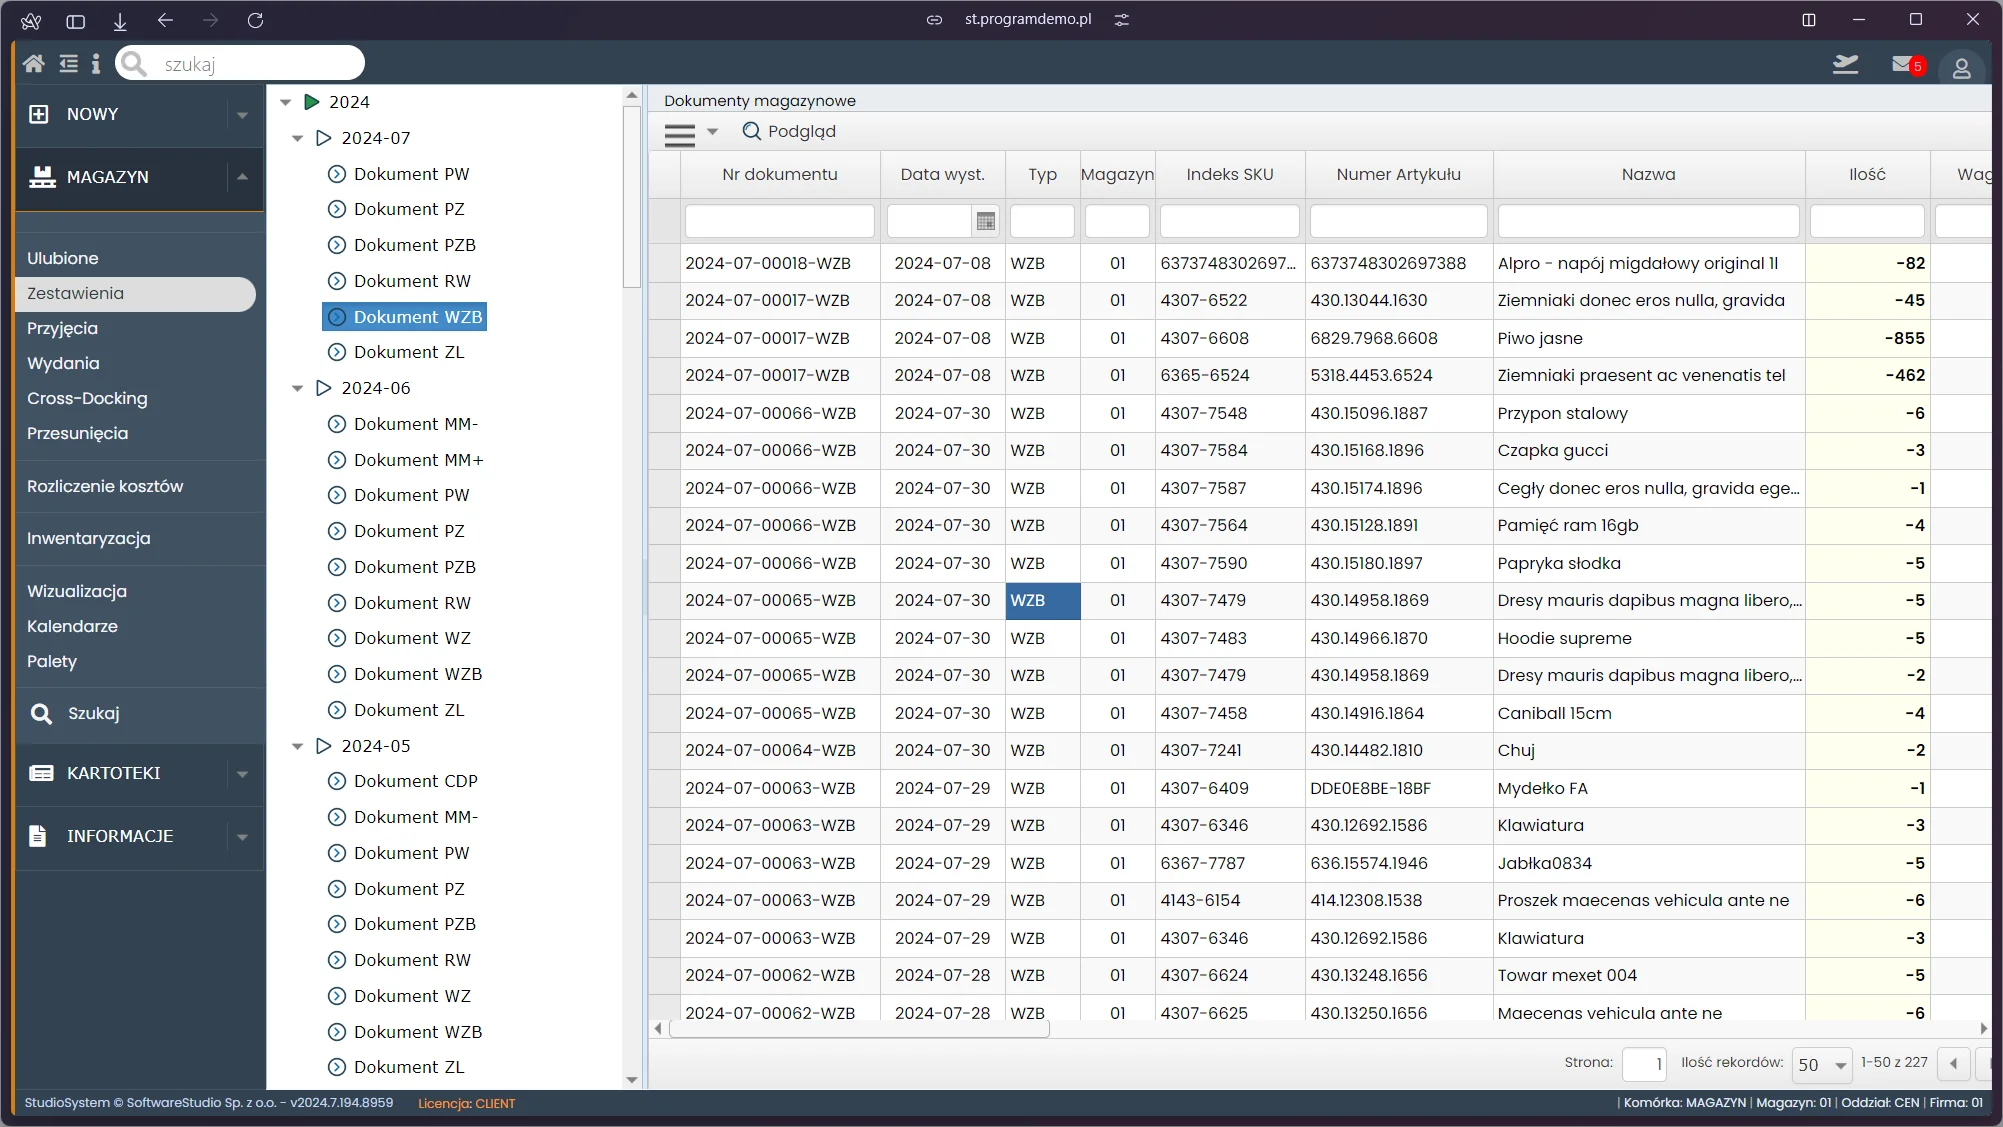Click the forward navigation arrow icon

[x=209, y=21]
